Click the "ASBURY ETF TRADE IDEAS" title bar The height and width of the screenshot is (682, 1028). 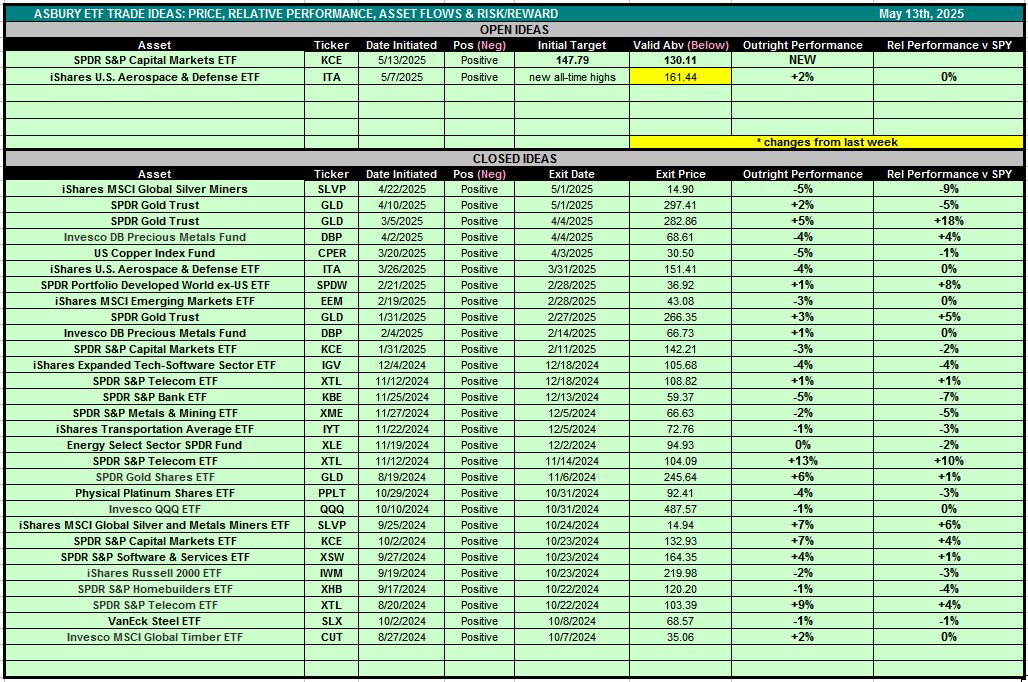(x=296, y=14)
